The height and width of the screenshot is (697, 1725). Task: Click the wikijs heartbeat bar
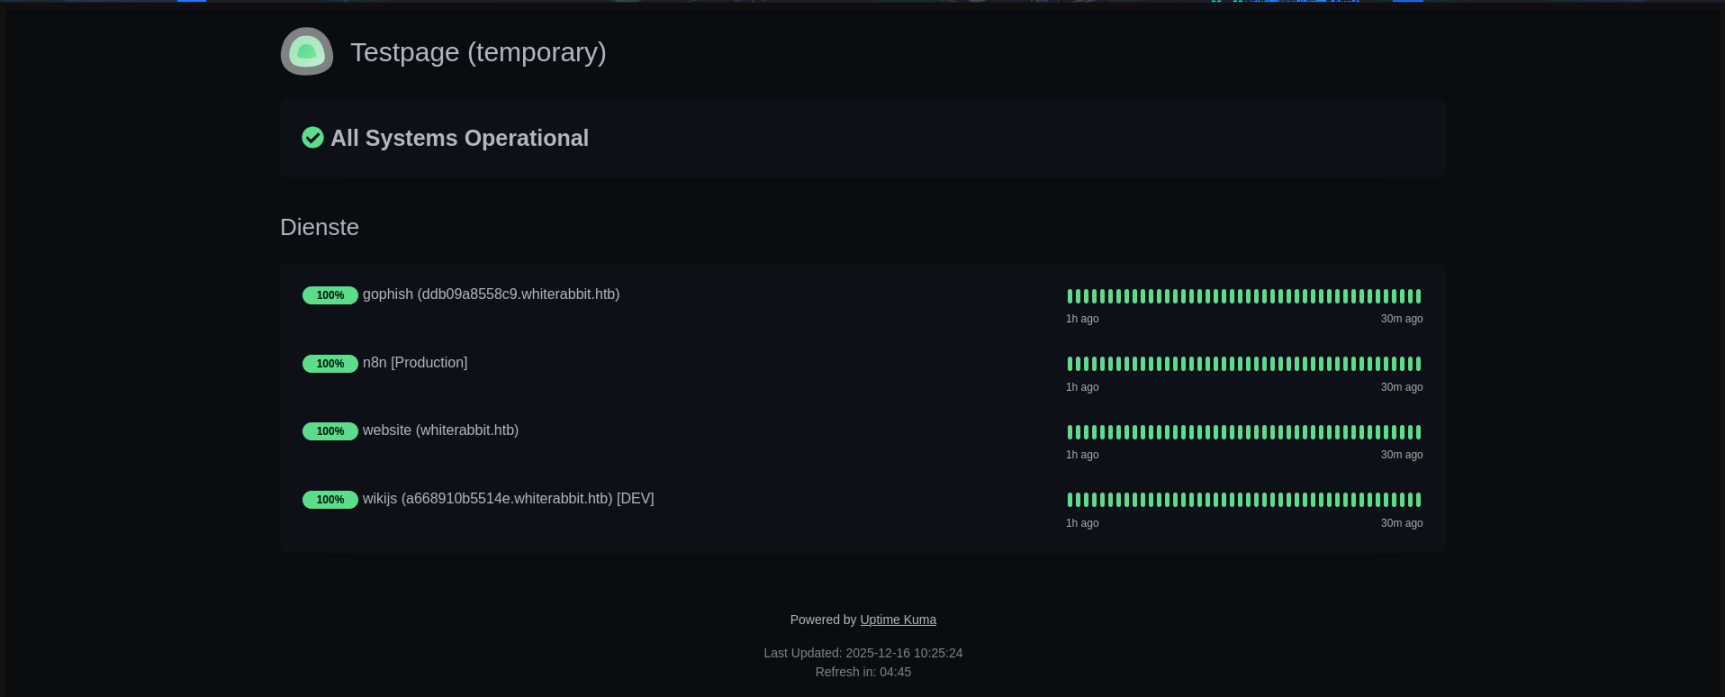click(1244, 500)
